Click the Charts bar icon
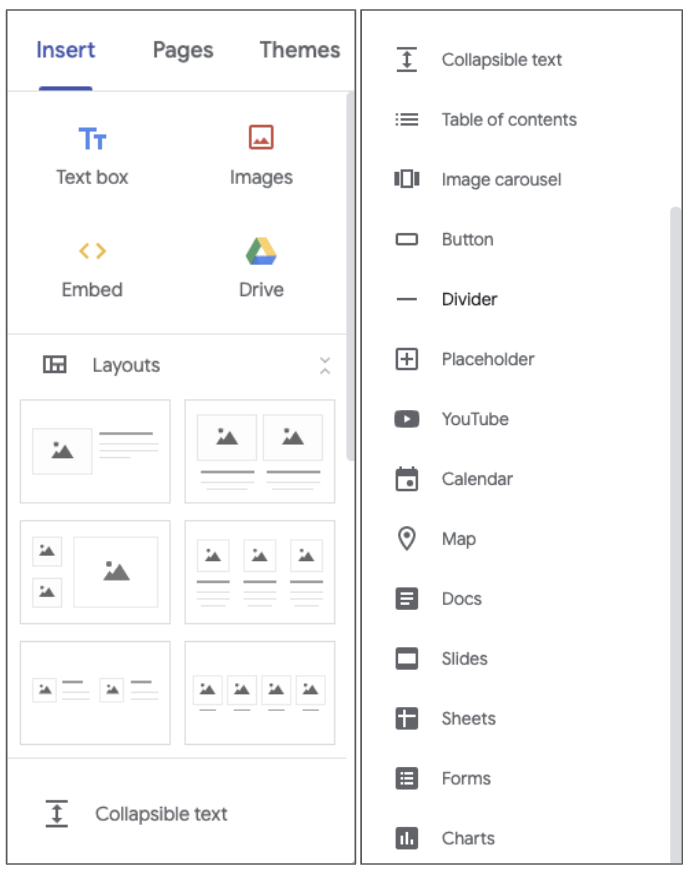 point(407,838)
